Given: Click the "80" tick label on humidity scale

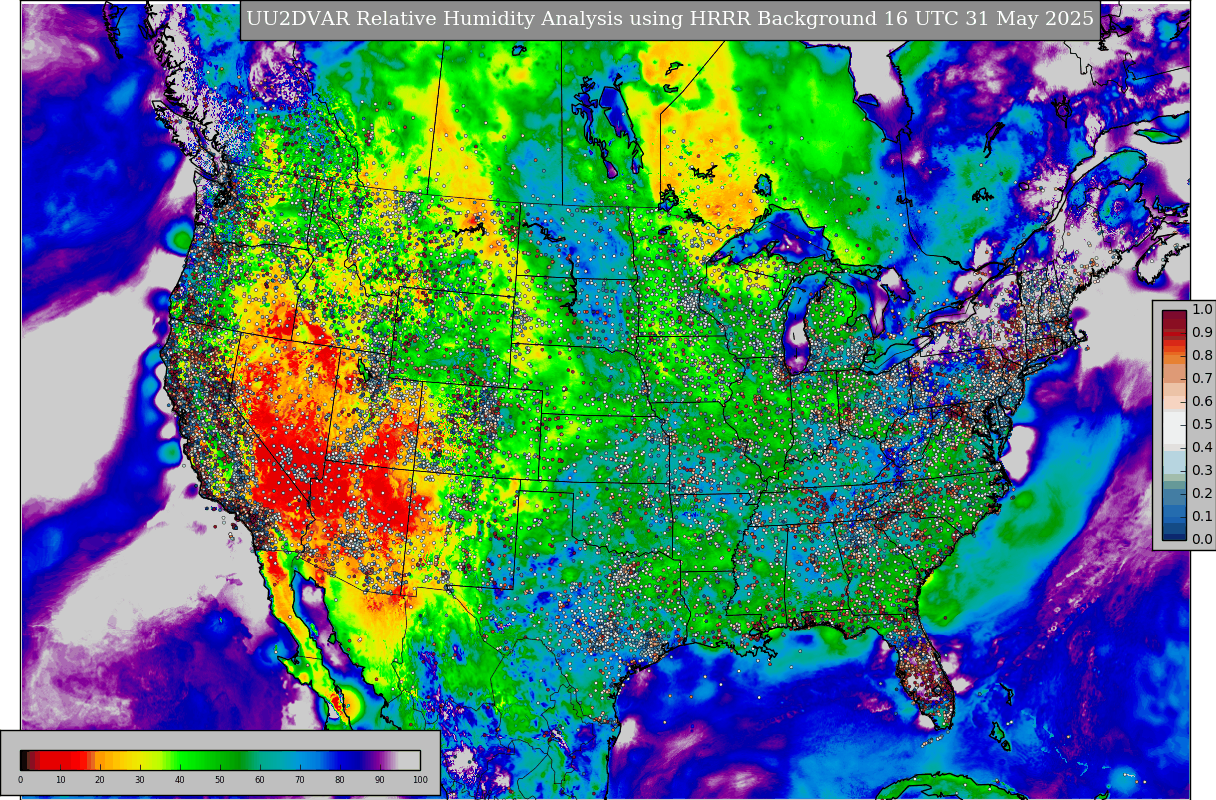Looking at the screenshot, I should (x=340, y=780).
